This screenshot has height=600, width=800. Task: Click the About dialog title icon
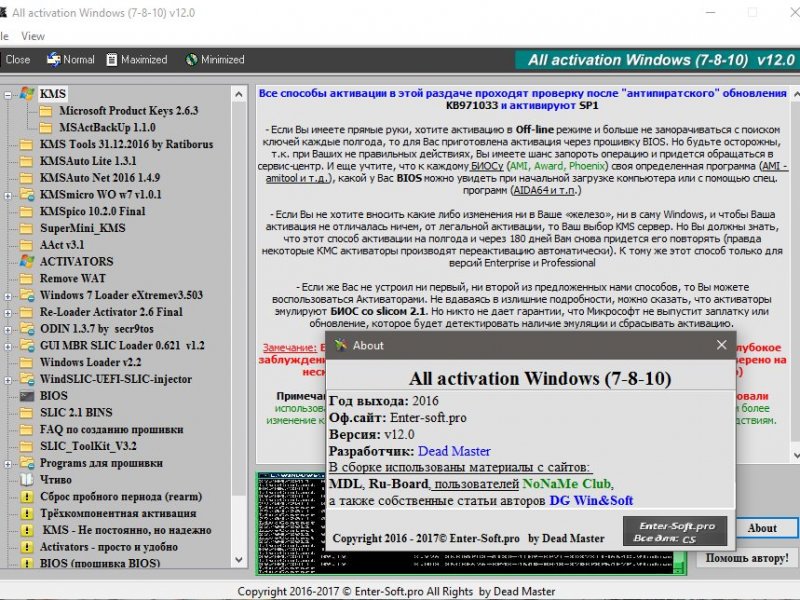341,345
